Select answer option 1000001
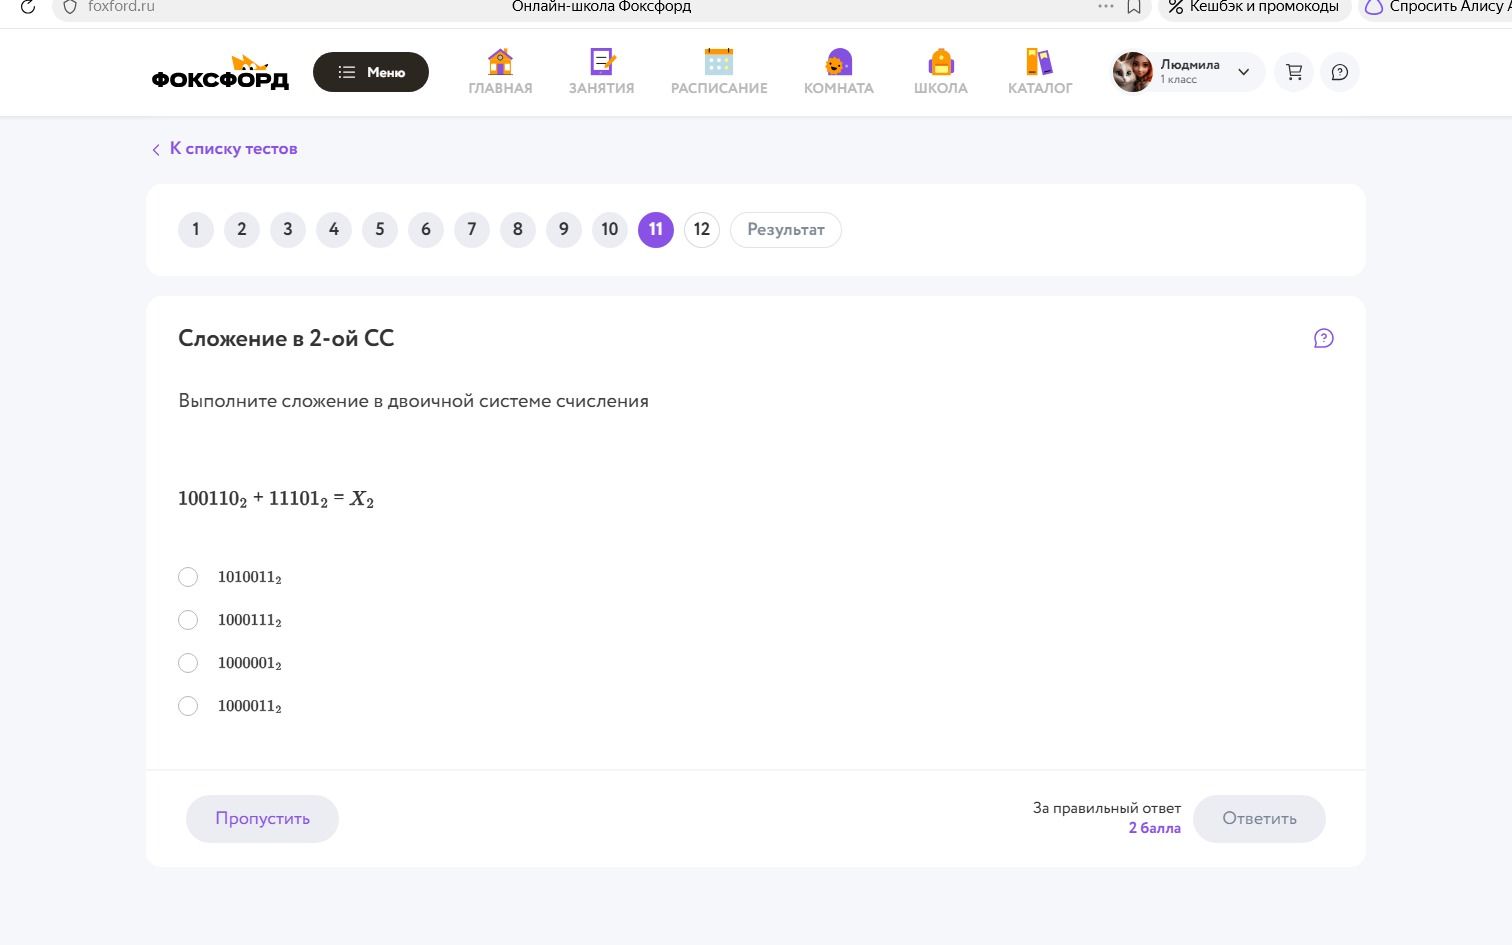Screen dimensions: 1512x945 (x=188, y=663)
